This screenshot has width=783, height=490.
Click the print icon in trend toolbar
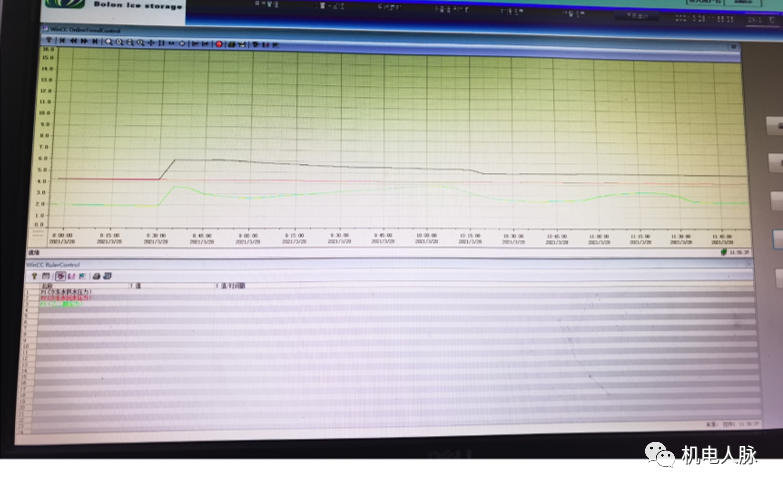[231, 44]
